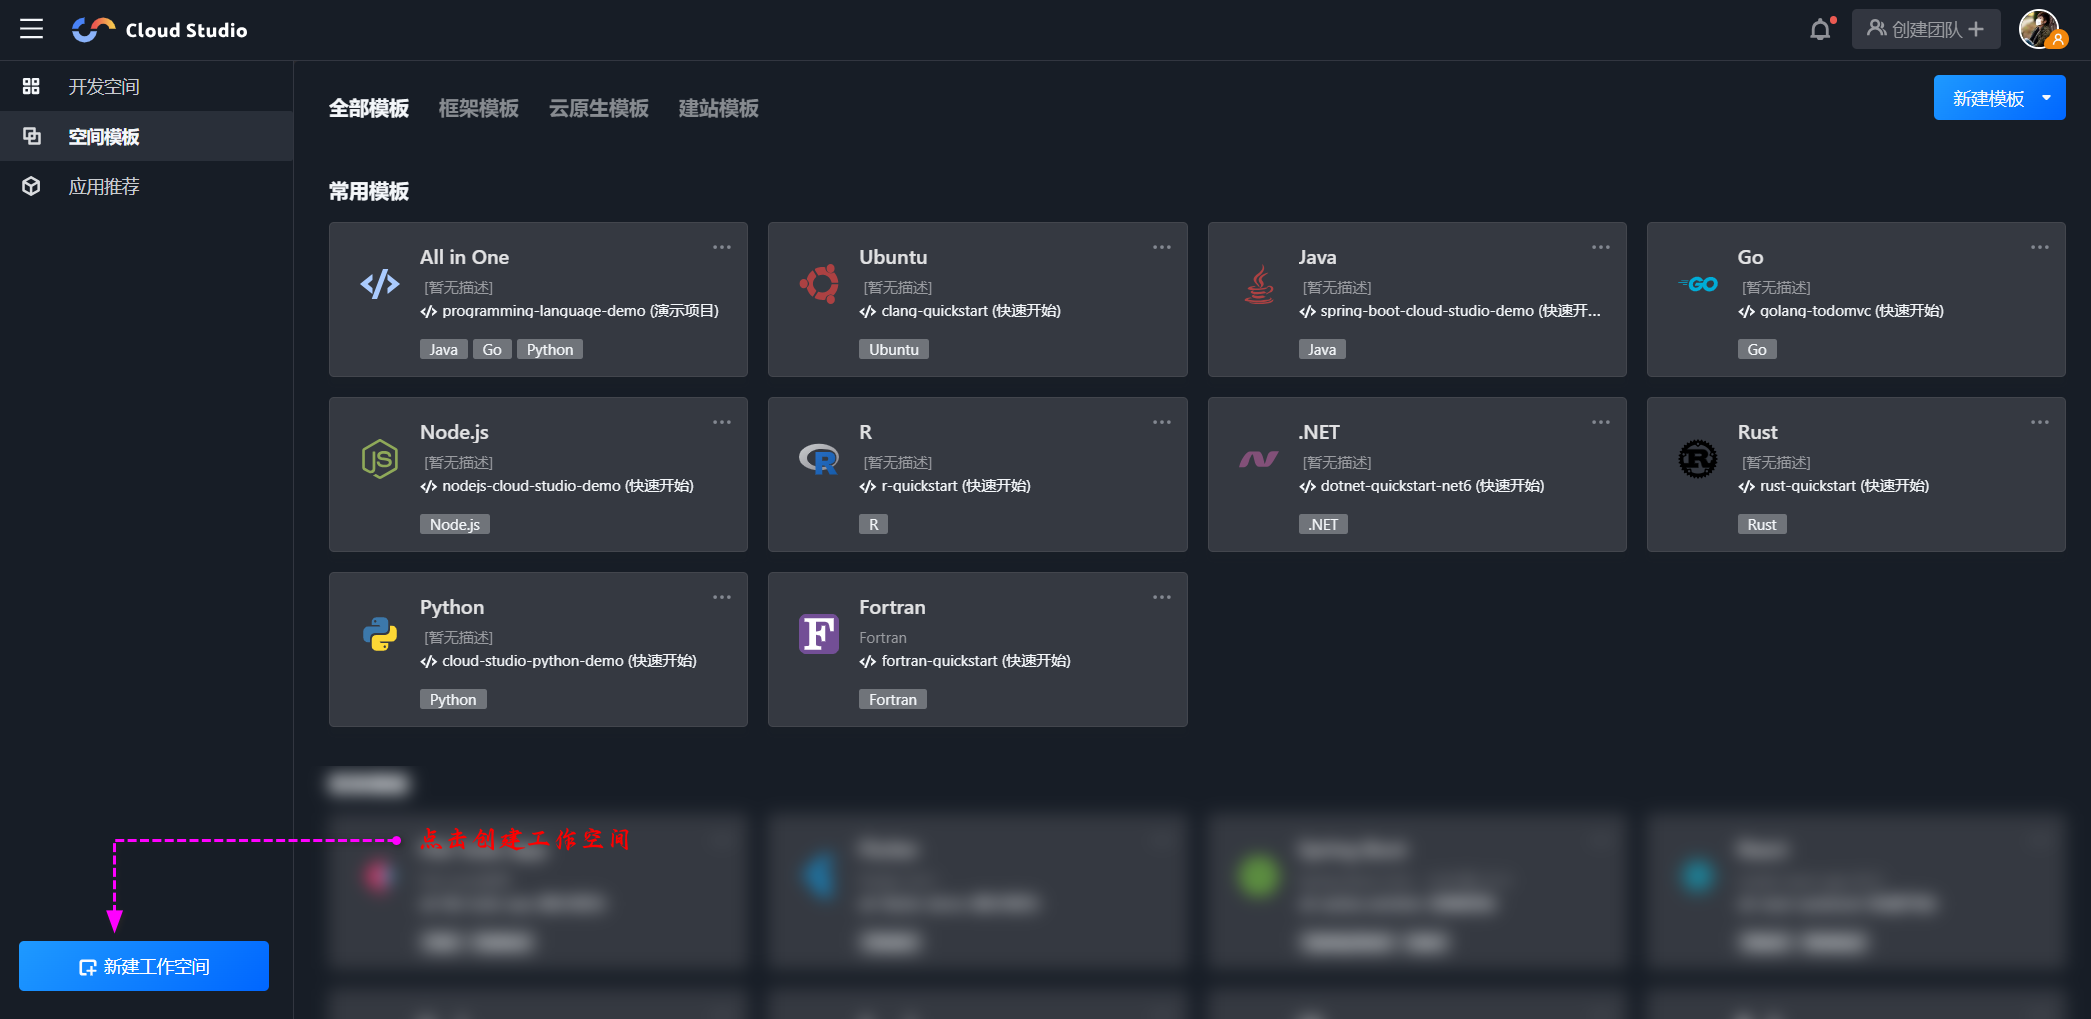This screenshot has height=1019, width=2091.
Task: Open more options on Node.js card
Action: [x=722, y=422]
